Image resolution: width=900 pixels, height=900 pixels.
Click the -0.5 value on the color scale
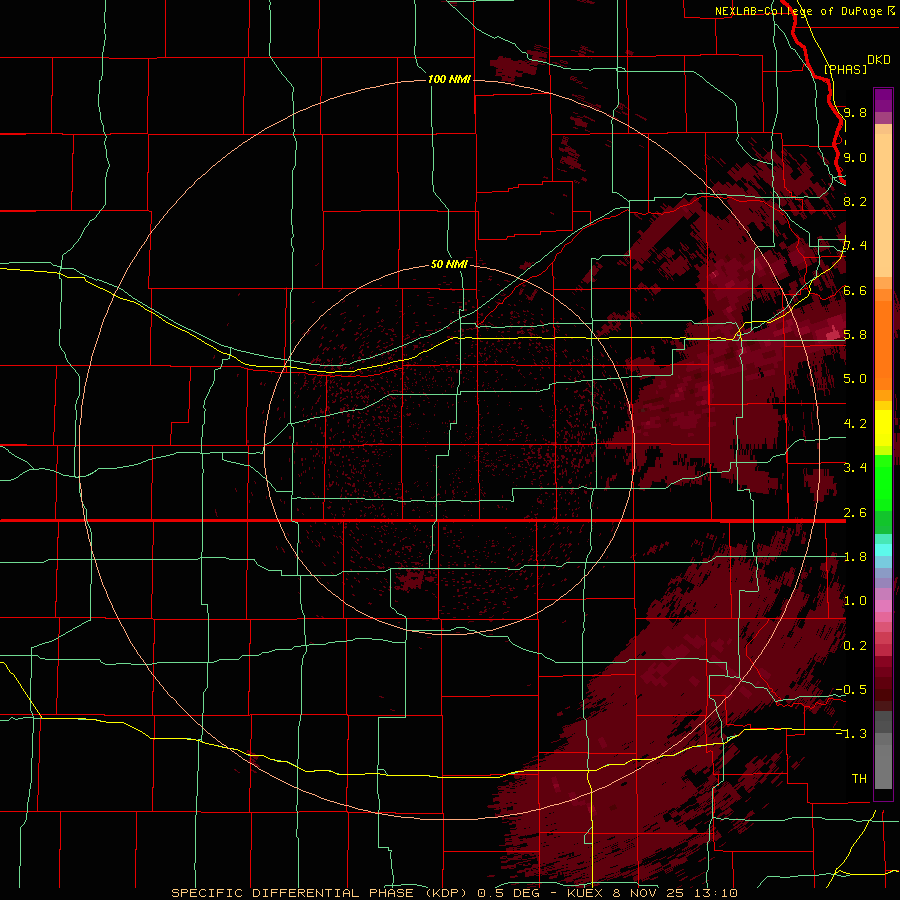pyautogui.click(x=851, y=689)
